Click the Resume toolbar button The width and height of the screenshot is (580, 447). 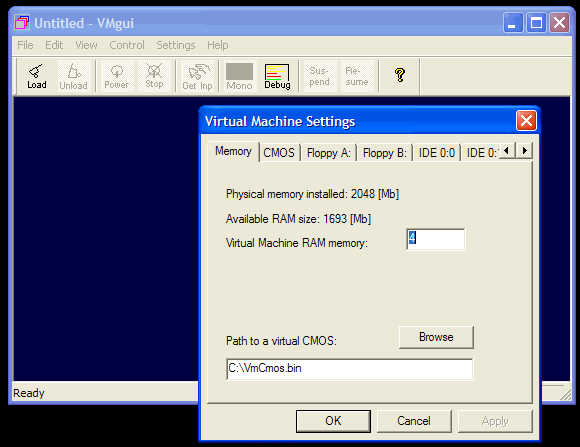click(357, 76)
